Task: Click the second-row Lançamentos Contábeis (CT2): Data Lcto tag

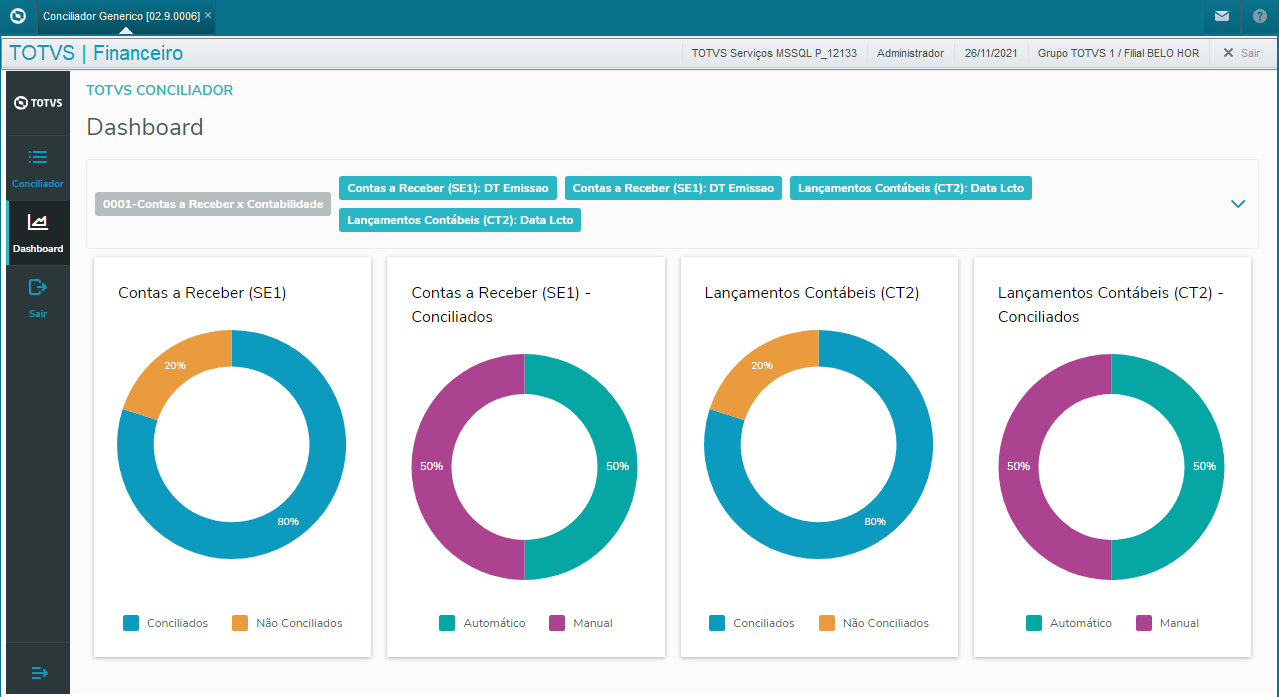Action: coord(460,220)
